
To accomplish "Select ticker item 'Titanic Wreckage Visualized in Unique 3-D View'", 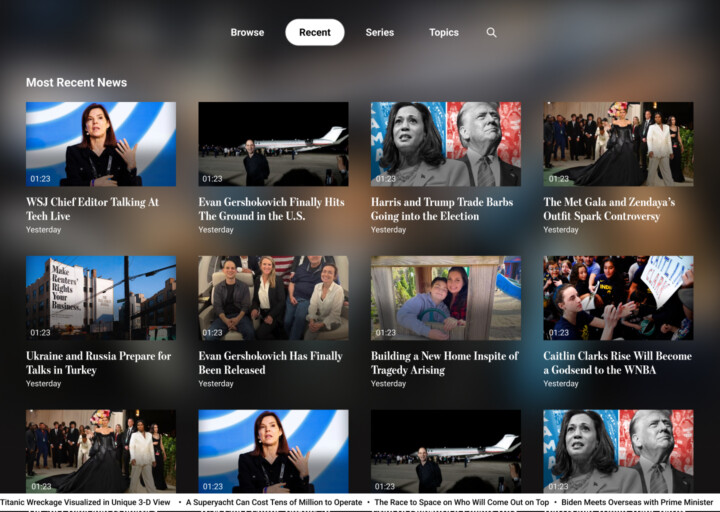I will pos(85,502).
